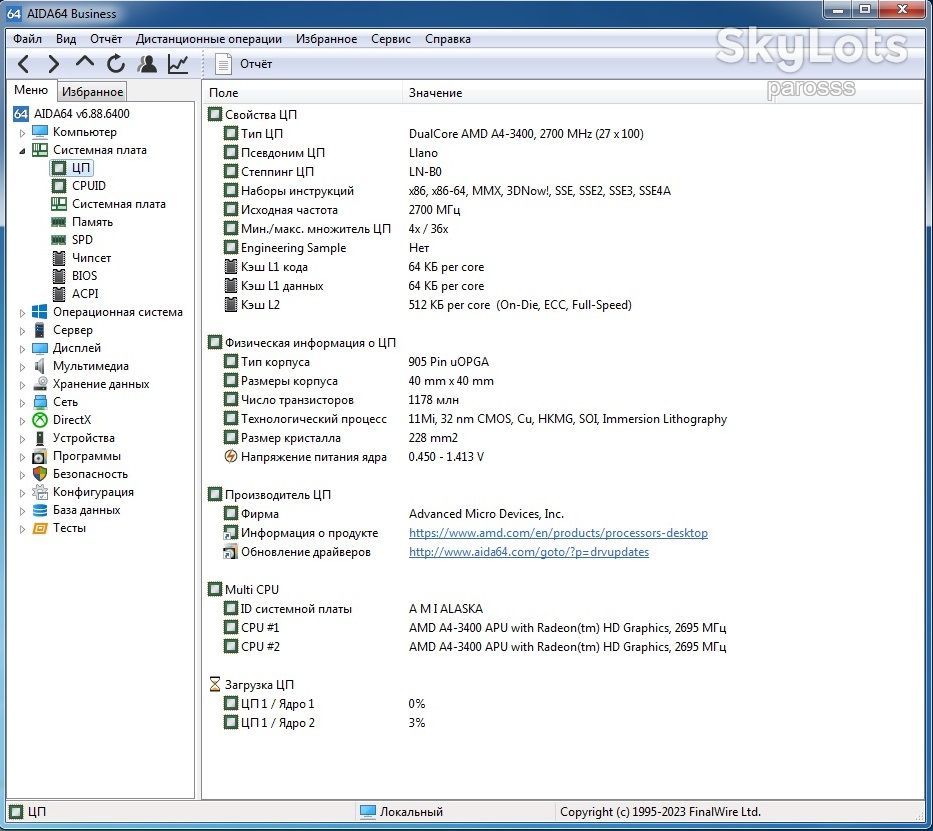The image size is (933, 831).
Task: Expand the Компьютер tree node
Action: (x=23, y=132)
